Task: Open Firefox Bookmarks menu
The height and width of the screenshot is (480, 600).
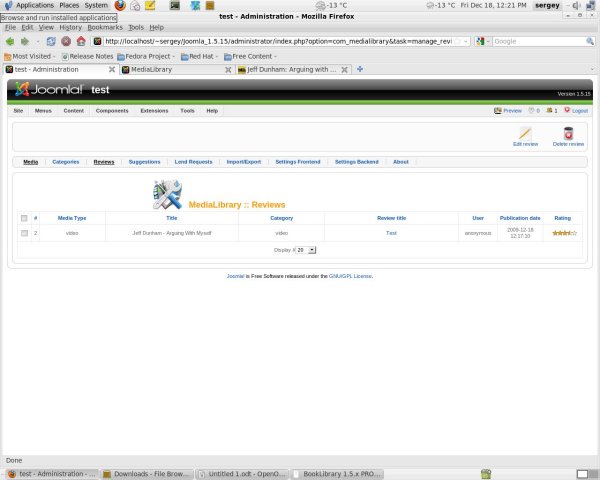Action: pyautogui.click(x=105, y=27)
